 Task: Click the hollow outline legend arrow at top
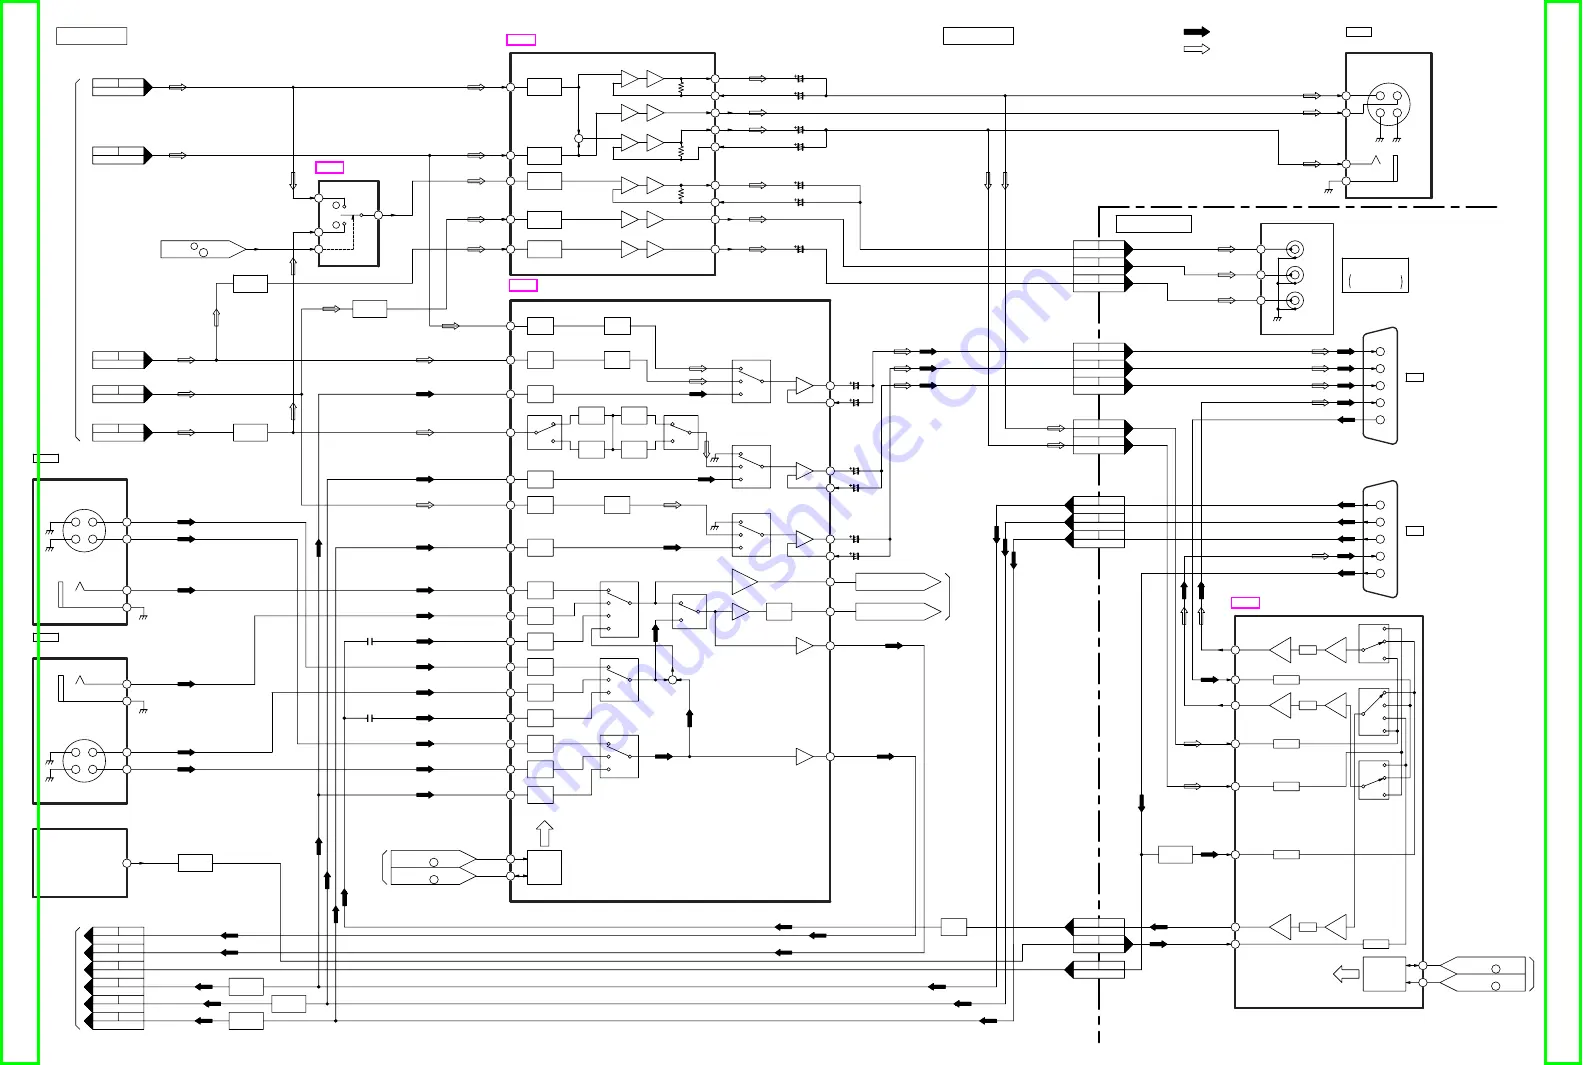click(x=1196, y=48)
